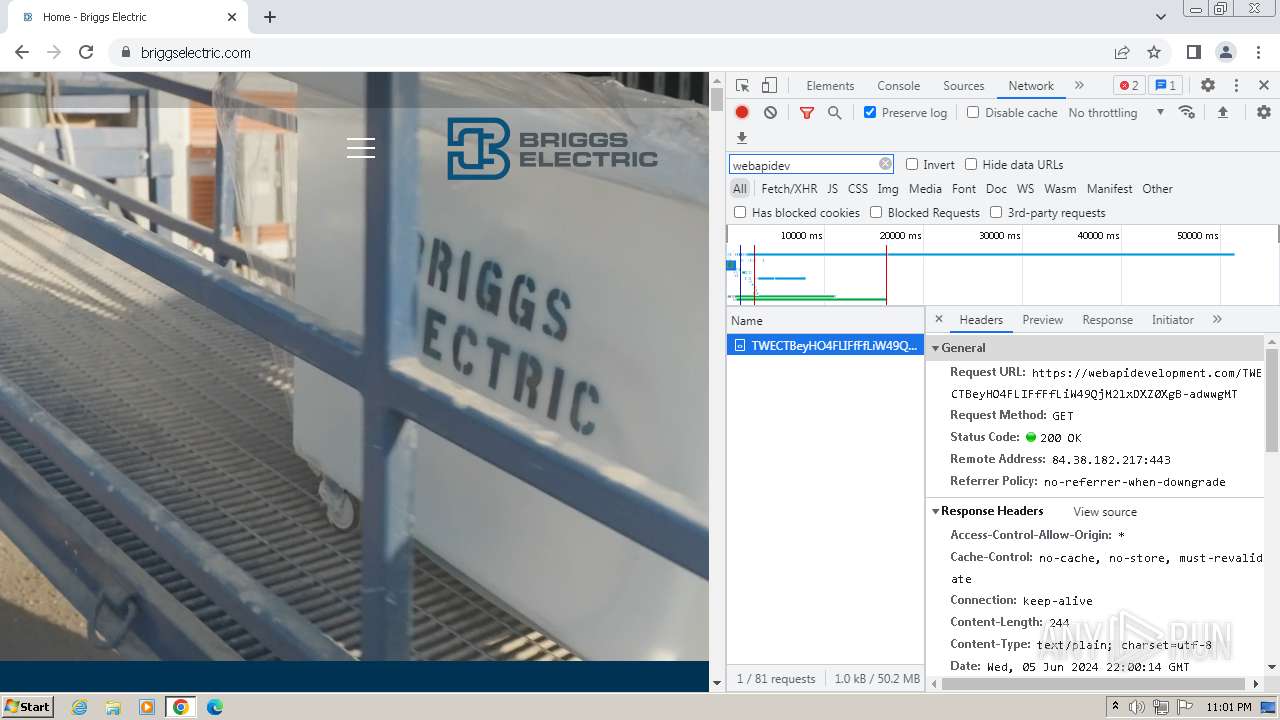Toggle the network filter funnel icon
1280x720 pixels.
click(807, 113)
